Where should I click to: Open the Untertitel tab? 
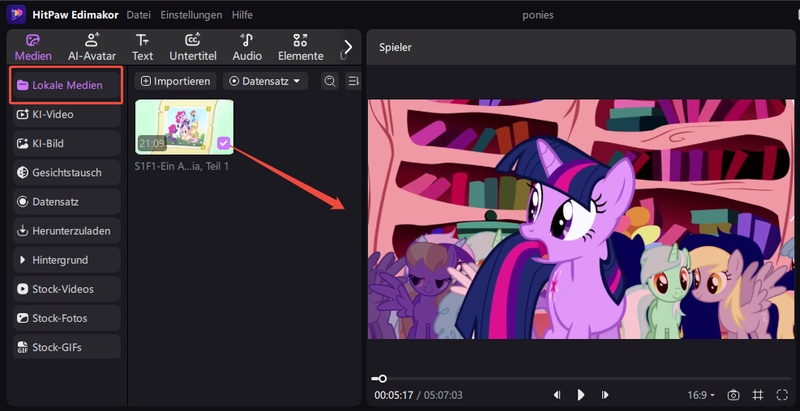(x=193, y=47)
